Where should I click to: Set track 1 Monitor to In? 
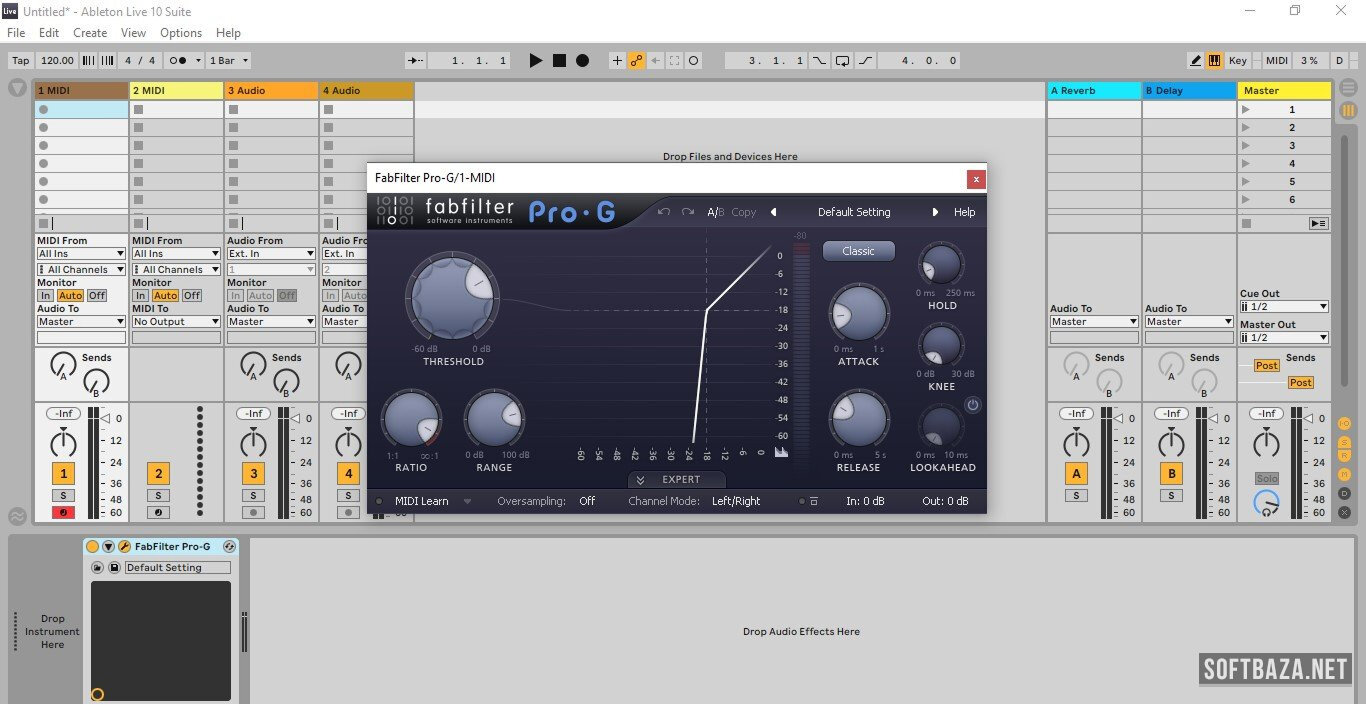click(45, 295)
